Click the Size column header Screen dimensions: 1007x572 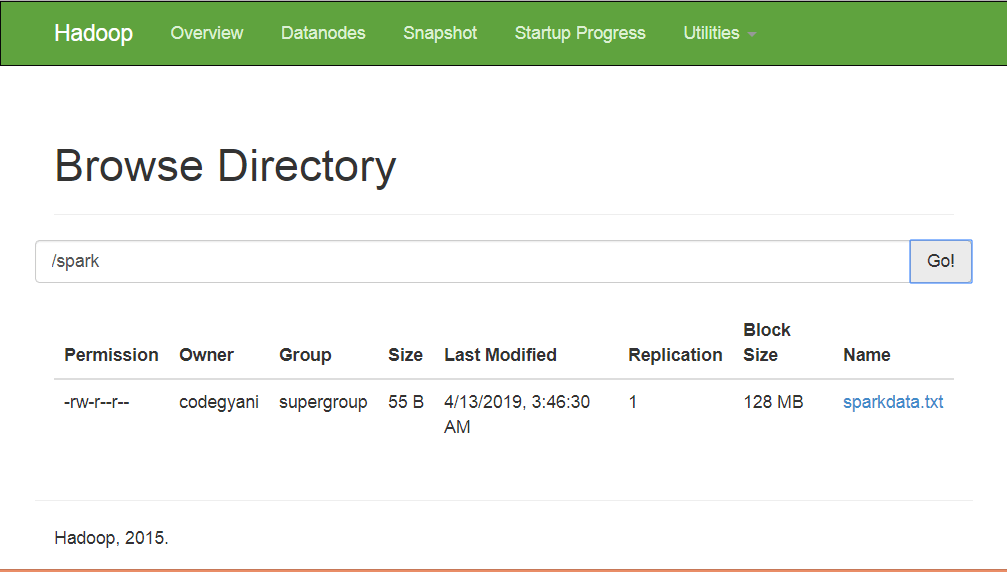pos(405,355)
